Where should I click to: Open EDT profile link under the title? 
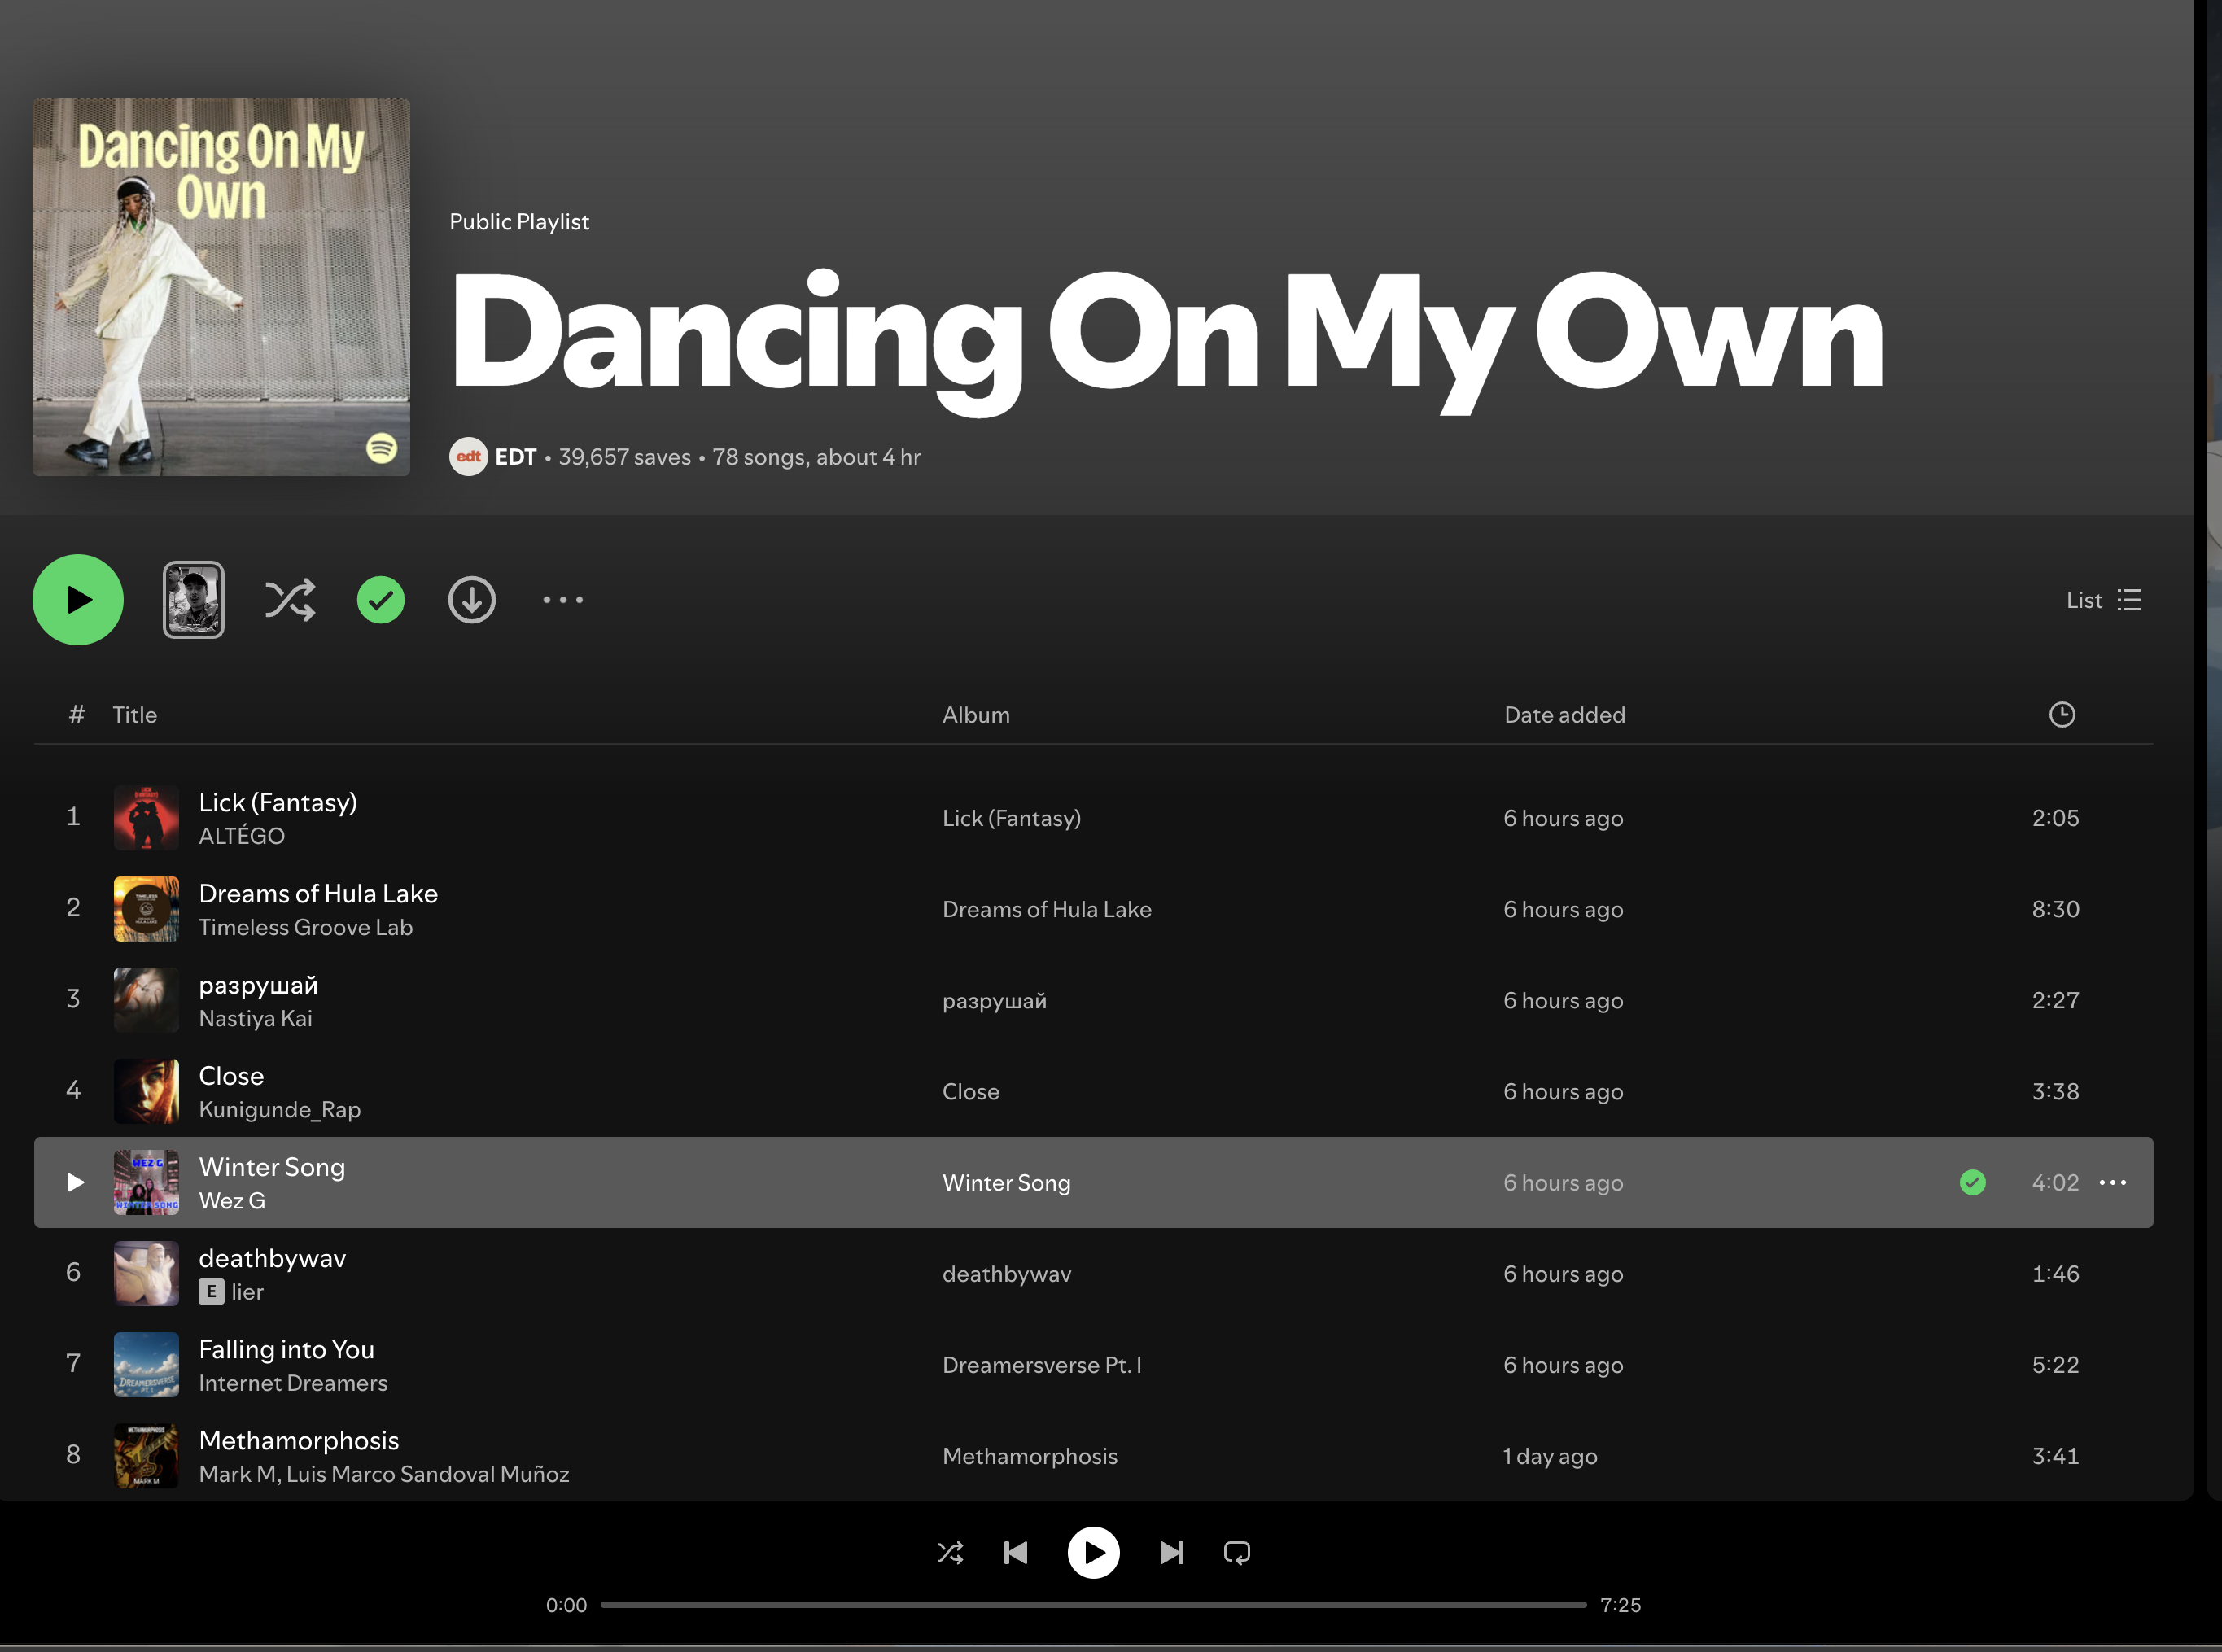[515, 457]
